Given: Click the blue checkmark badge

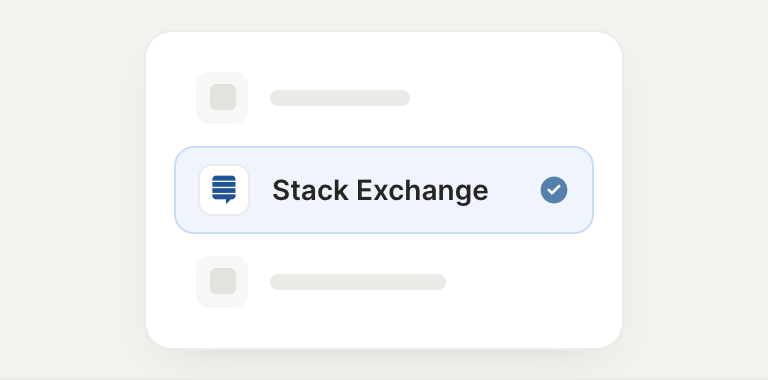Looking at the screenshot, I should click(554, 190).
